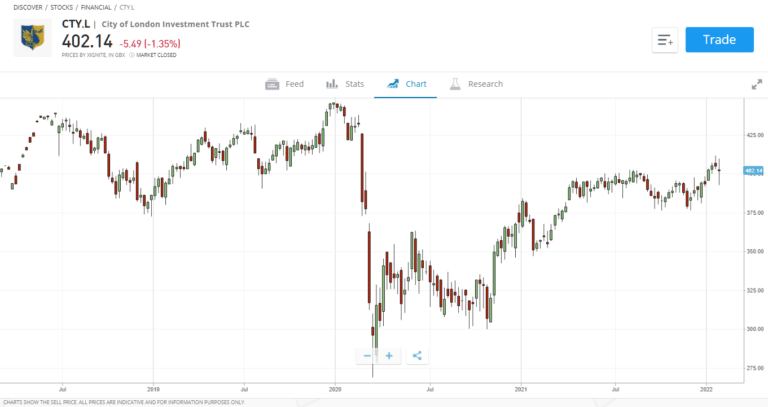Screen dimensions: 768x407
Task: Click the City of London Trust logo
Action: (32, 37)
